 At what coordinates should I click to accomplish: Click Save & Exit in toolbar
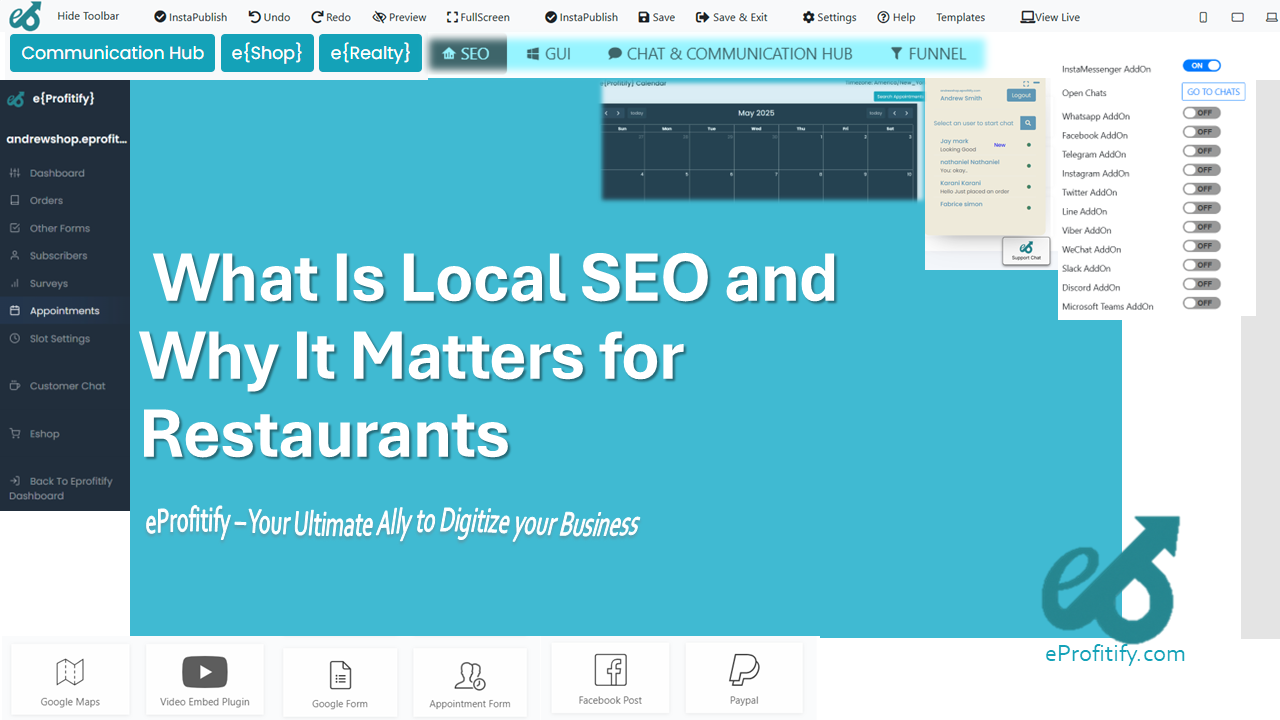(x=731, y=17)
